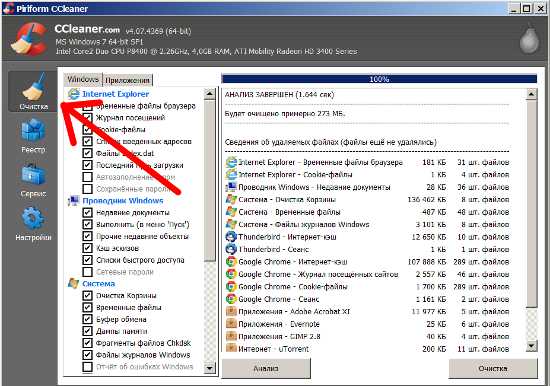The image size is (550, 386).
Task: Toggle Фрагменты файлов Chkdsk checkbox
Action: coord(87,343)
